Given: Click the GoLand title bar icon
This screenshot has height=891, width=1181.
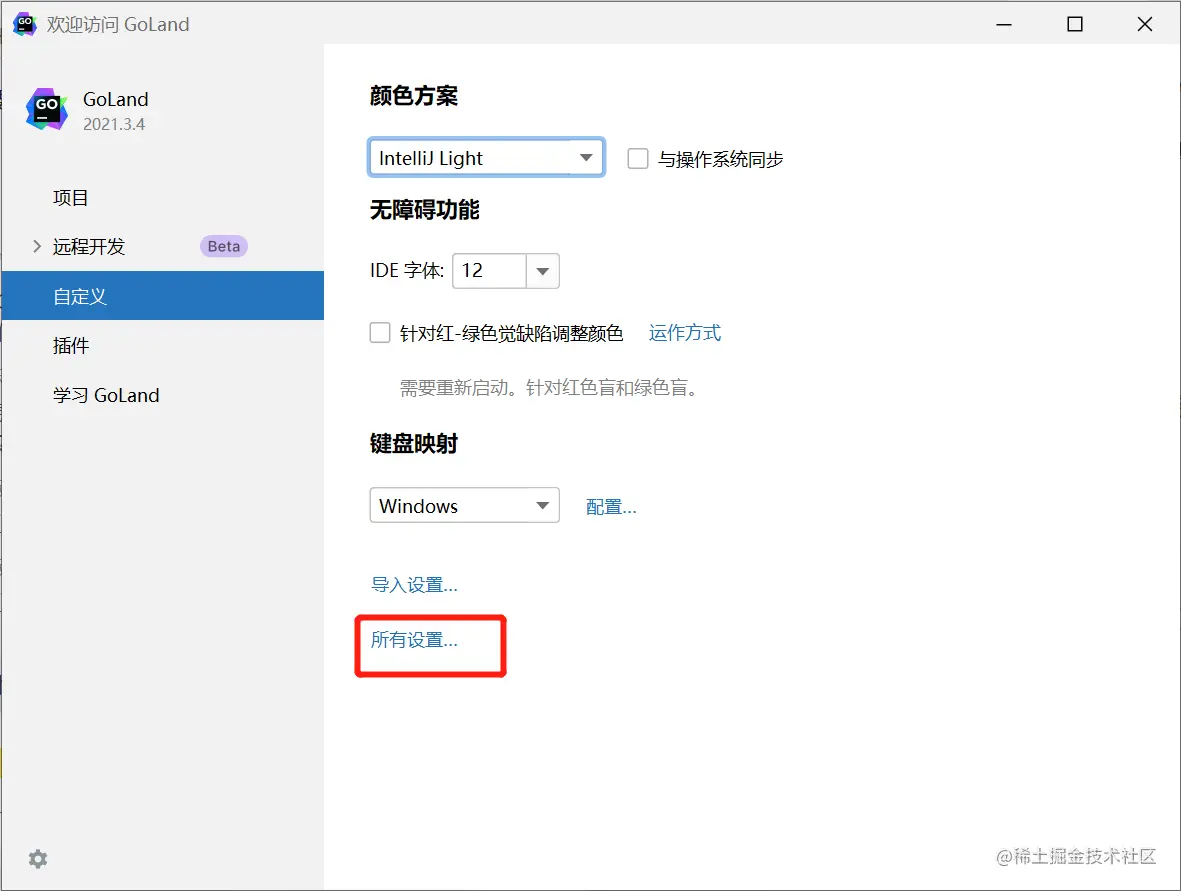Looking at the screenshot, I should [x=24, y=24].
